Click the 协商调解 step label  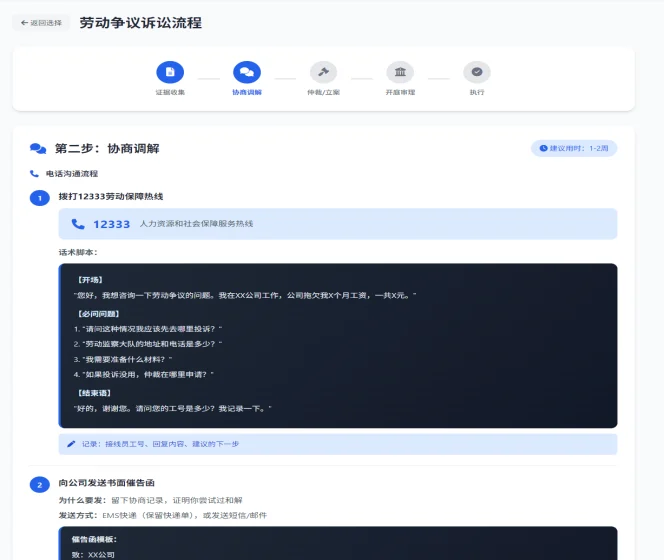point(247,92)
